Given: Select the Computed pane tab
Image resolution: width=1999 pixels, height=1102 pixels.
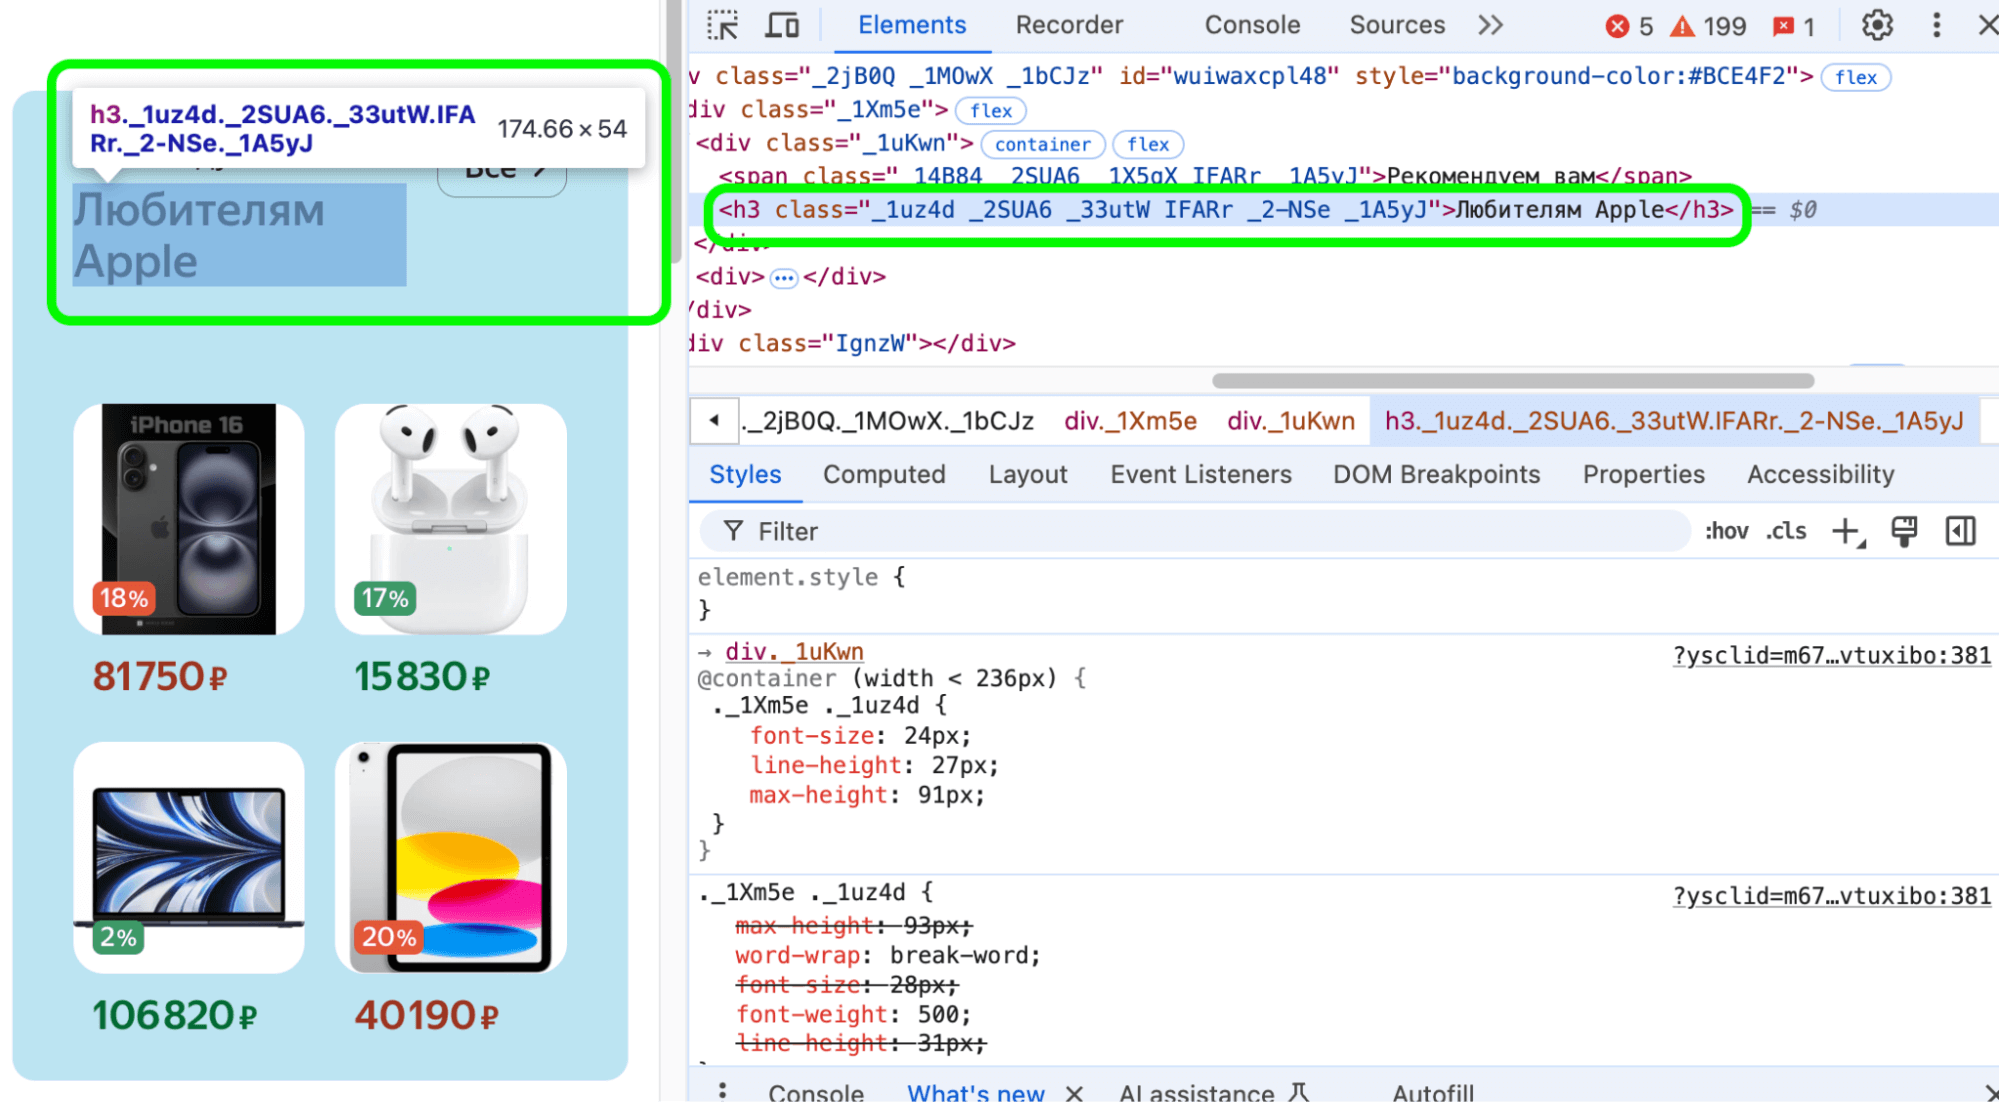Looking at the screenshot, I should [x=884, y=474].
